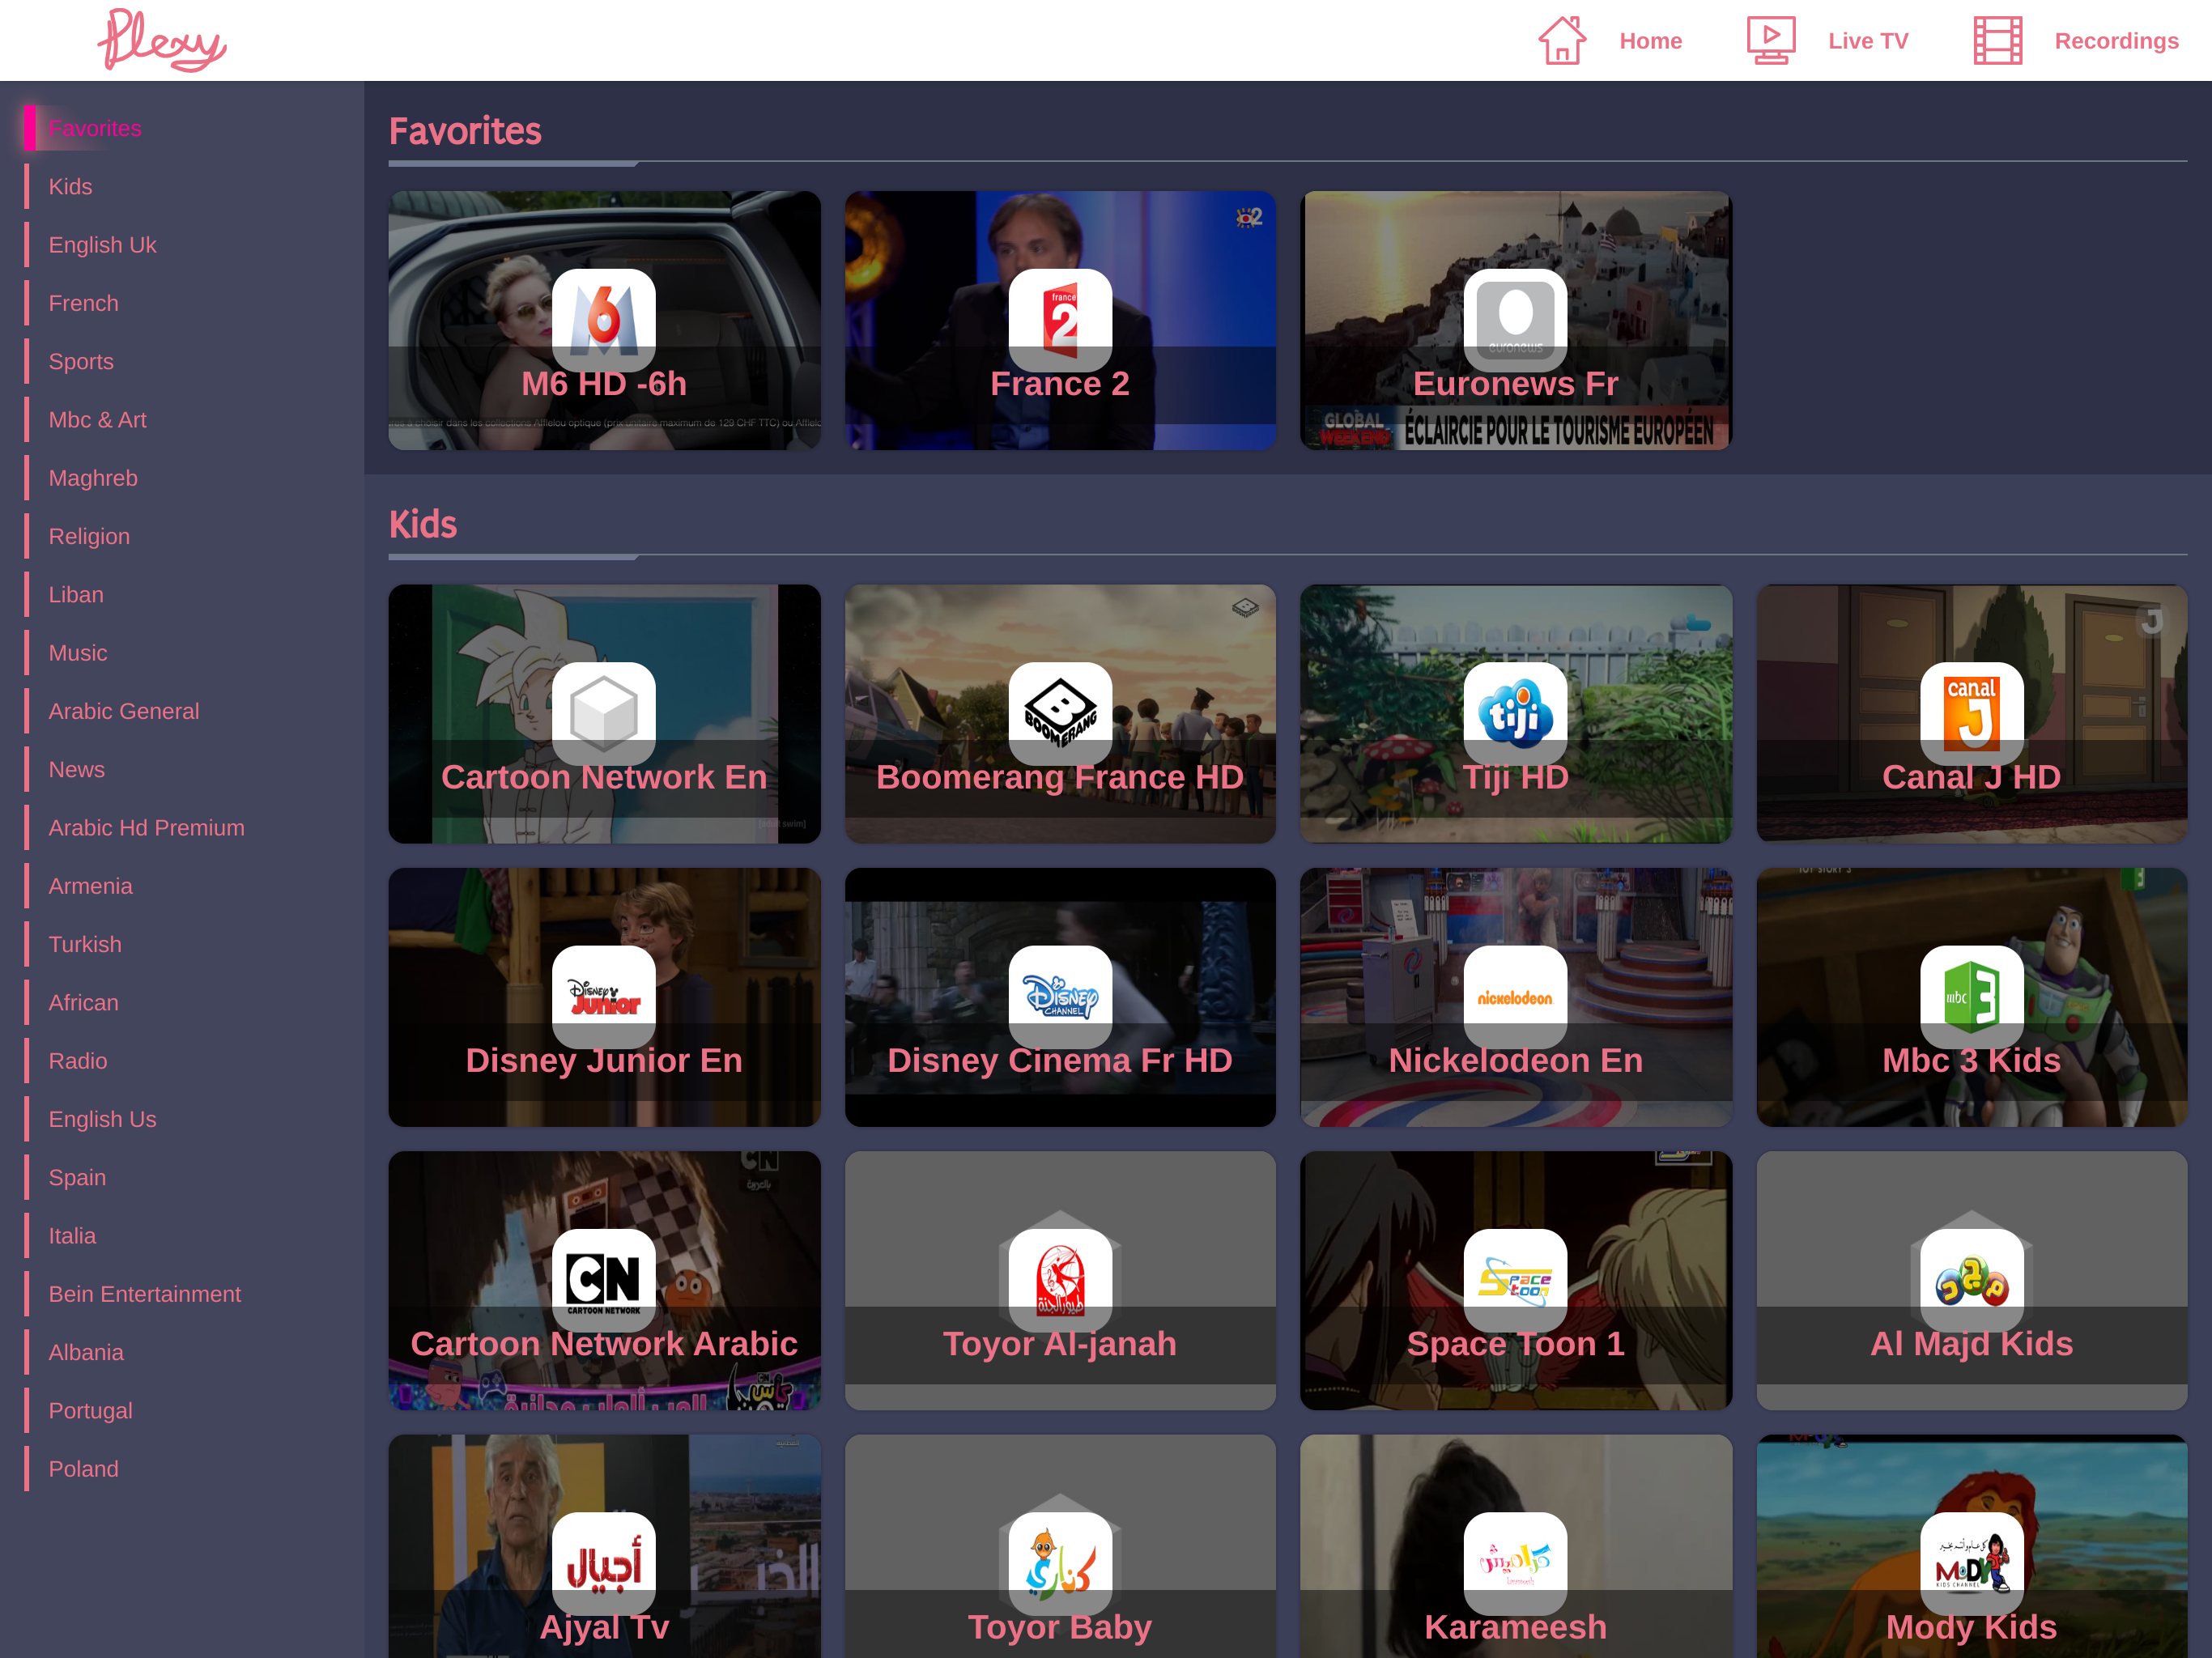Screen dimensions: 2212x1658
Task: Click the Recordings link text
Action: coord(2115,41)
